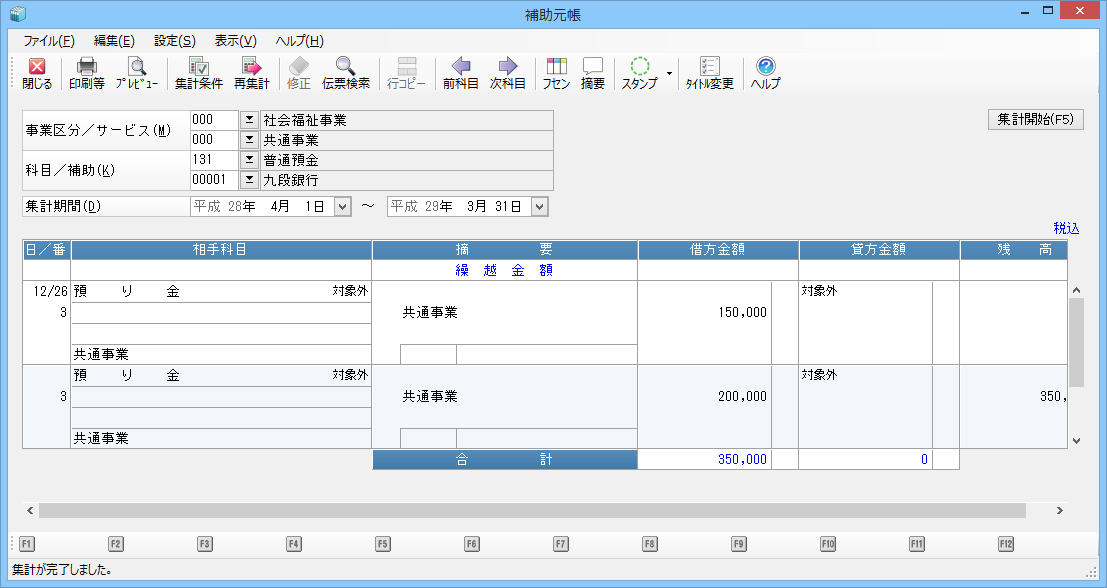Expand the 普通預金 account code dropdown
1107x588 pixels.
tap(249, 160)
